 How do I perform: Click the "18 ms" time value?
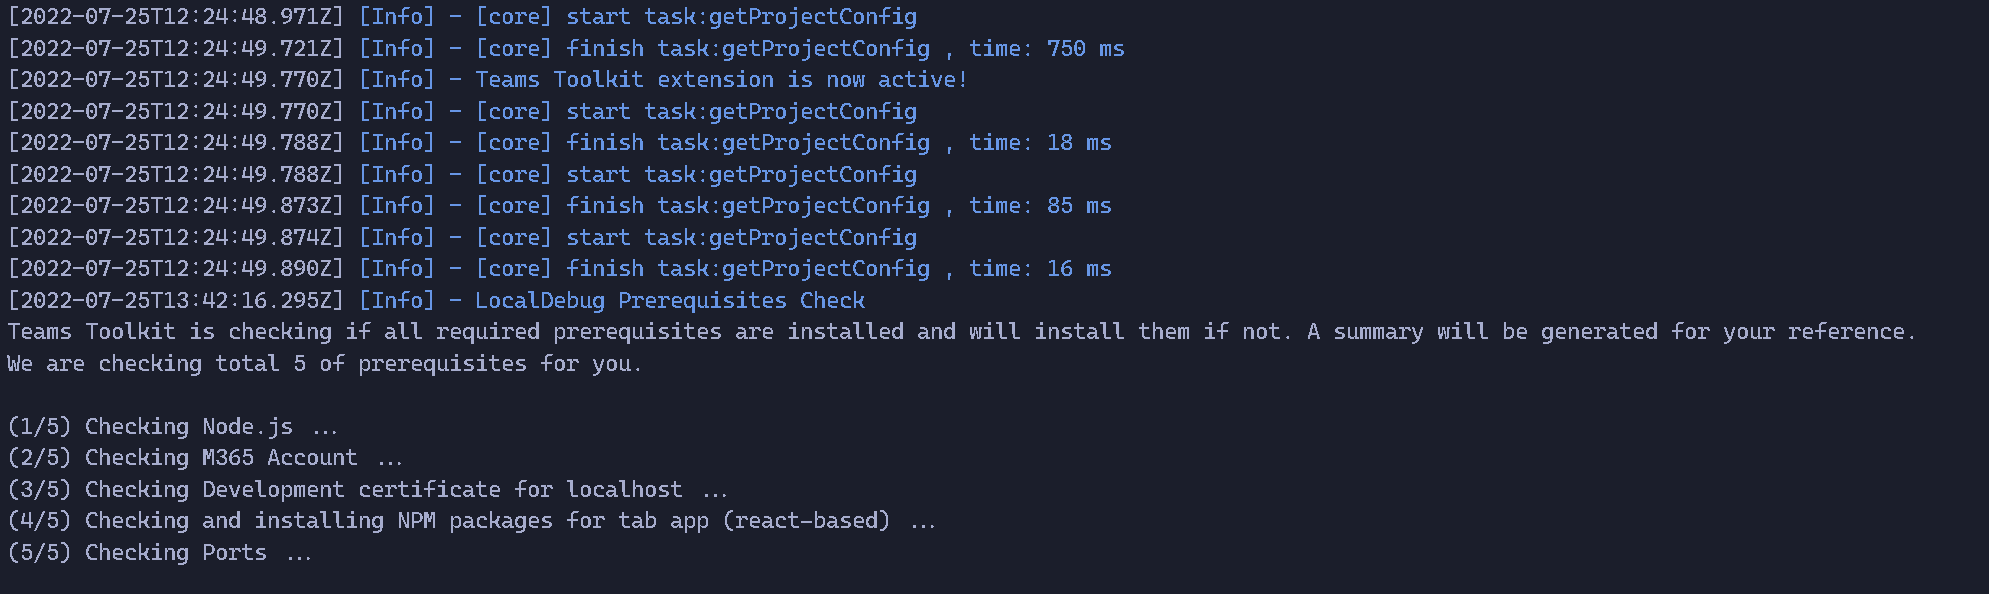click(1078, 143)
